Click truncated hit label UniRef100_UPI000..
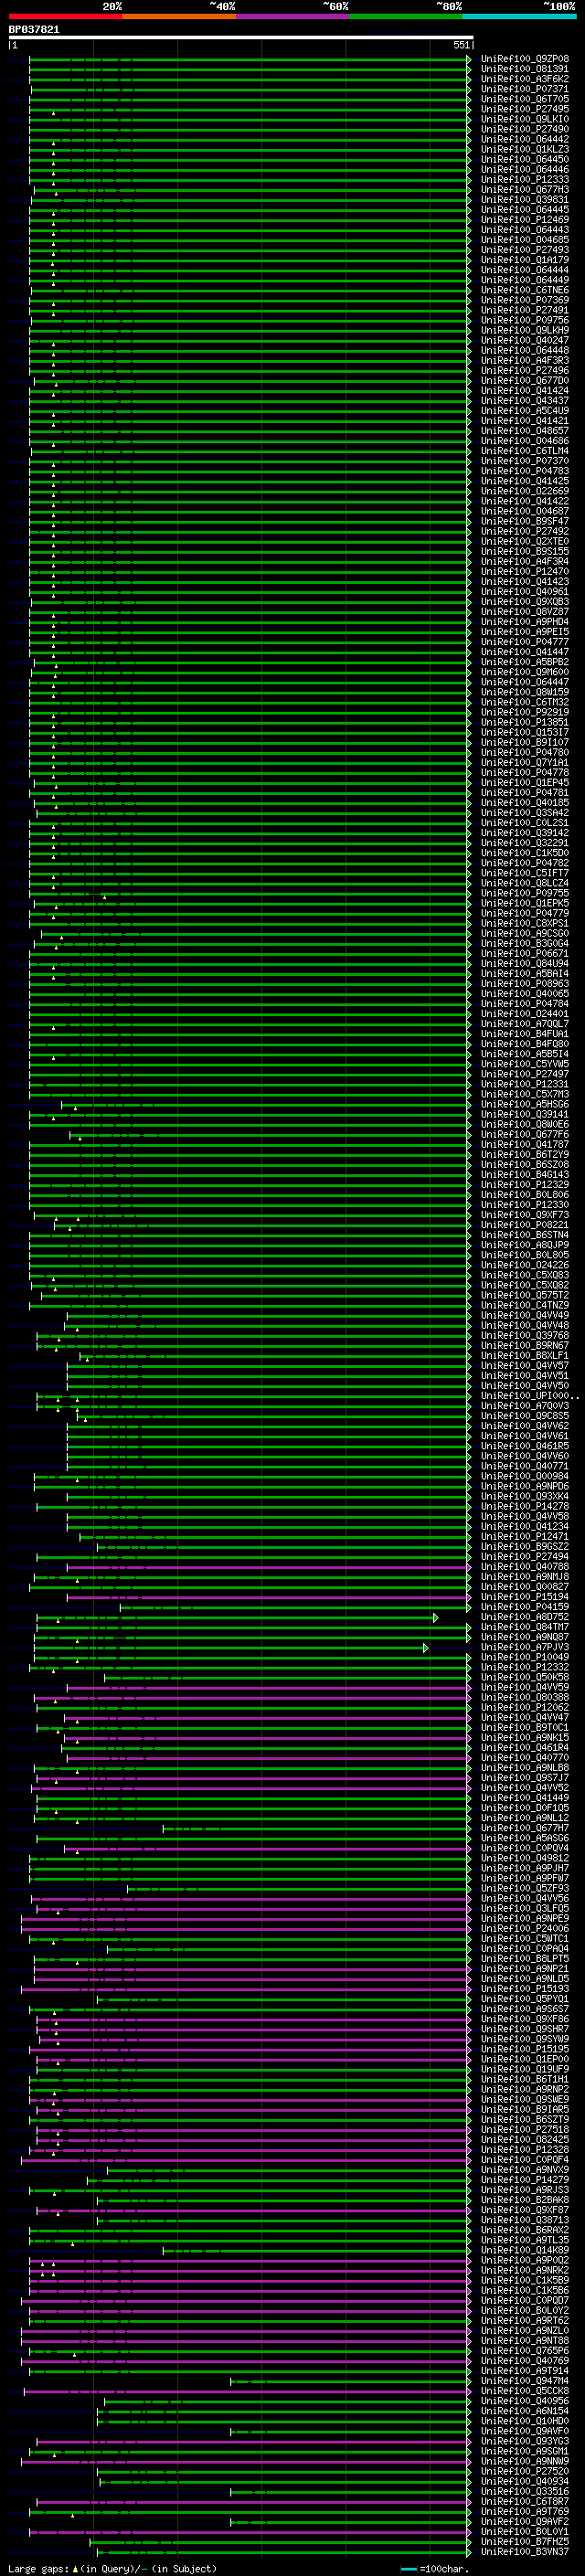The width and height of the screenshot is (585, 2576). click(x=530, y=1396)
